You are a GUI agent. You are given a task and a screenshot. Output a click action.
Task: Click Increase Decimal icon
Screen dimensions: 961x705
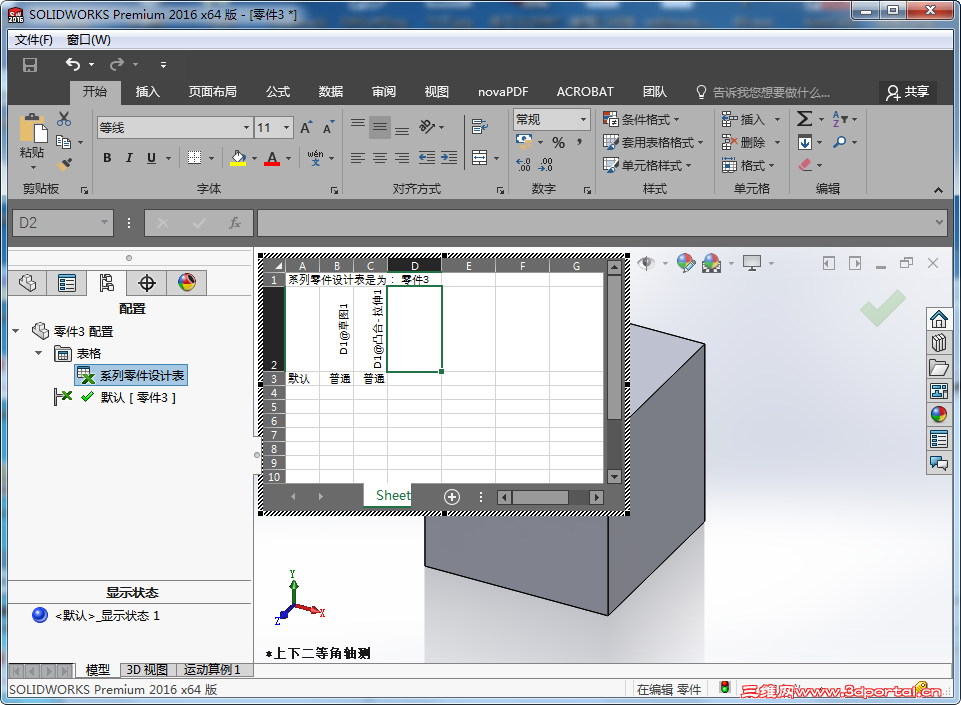(x=523, y=165)
